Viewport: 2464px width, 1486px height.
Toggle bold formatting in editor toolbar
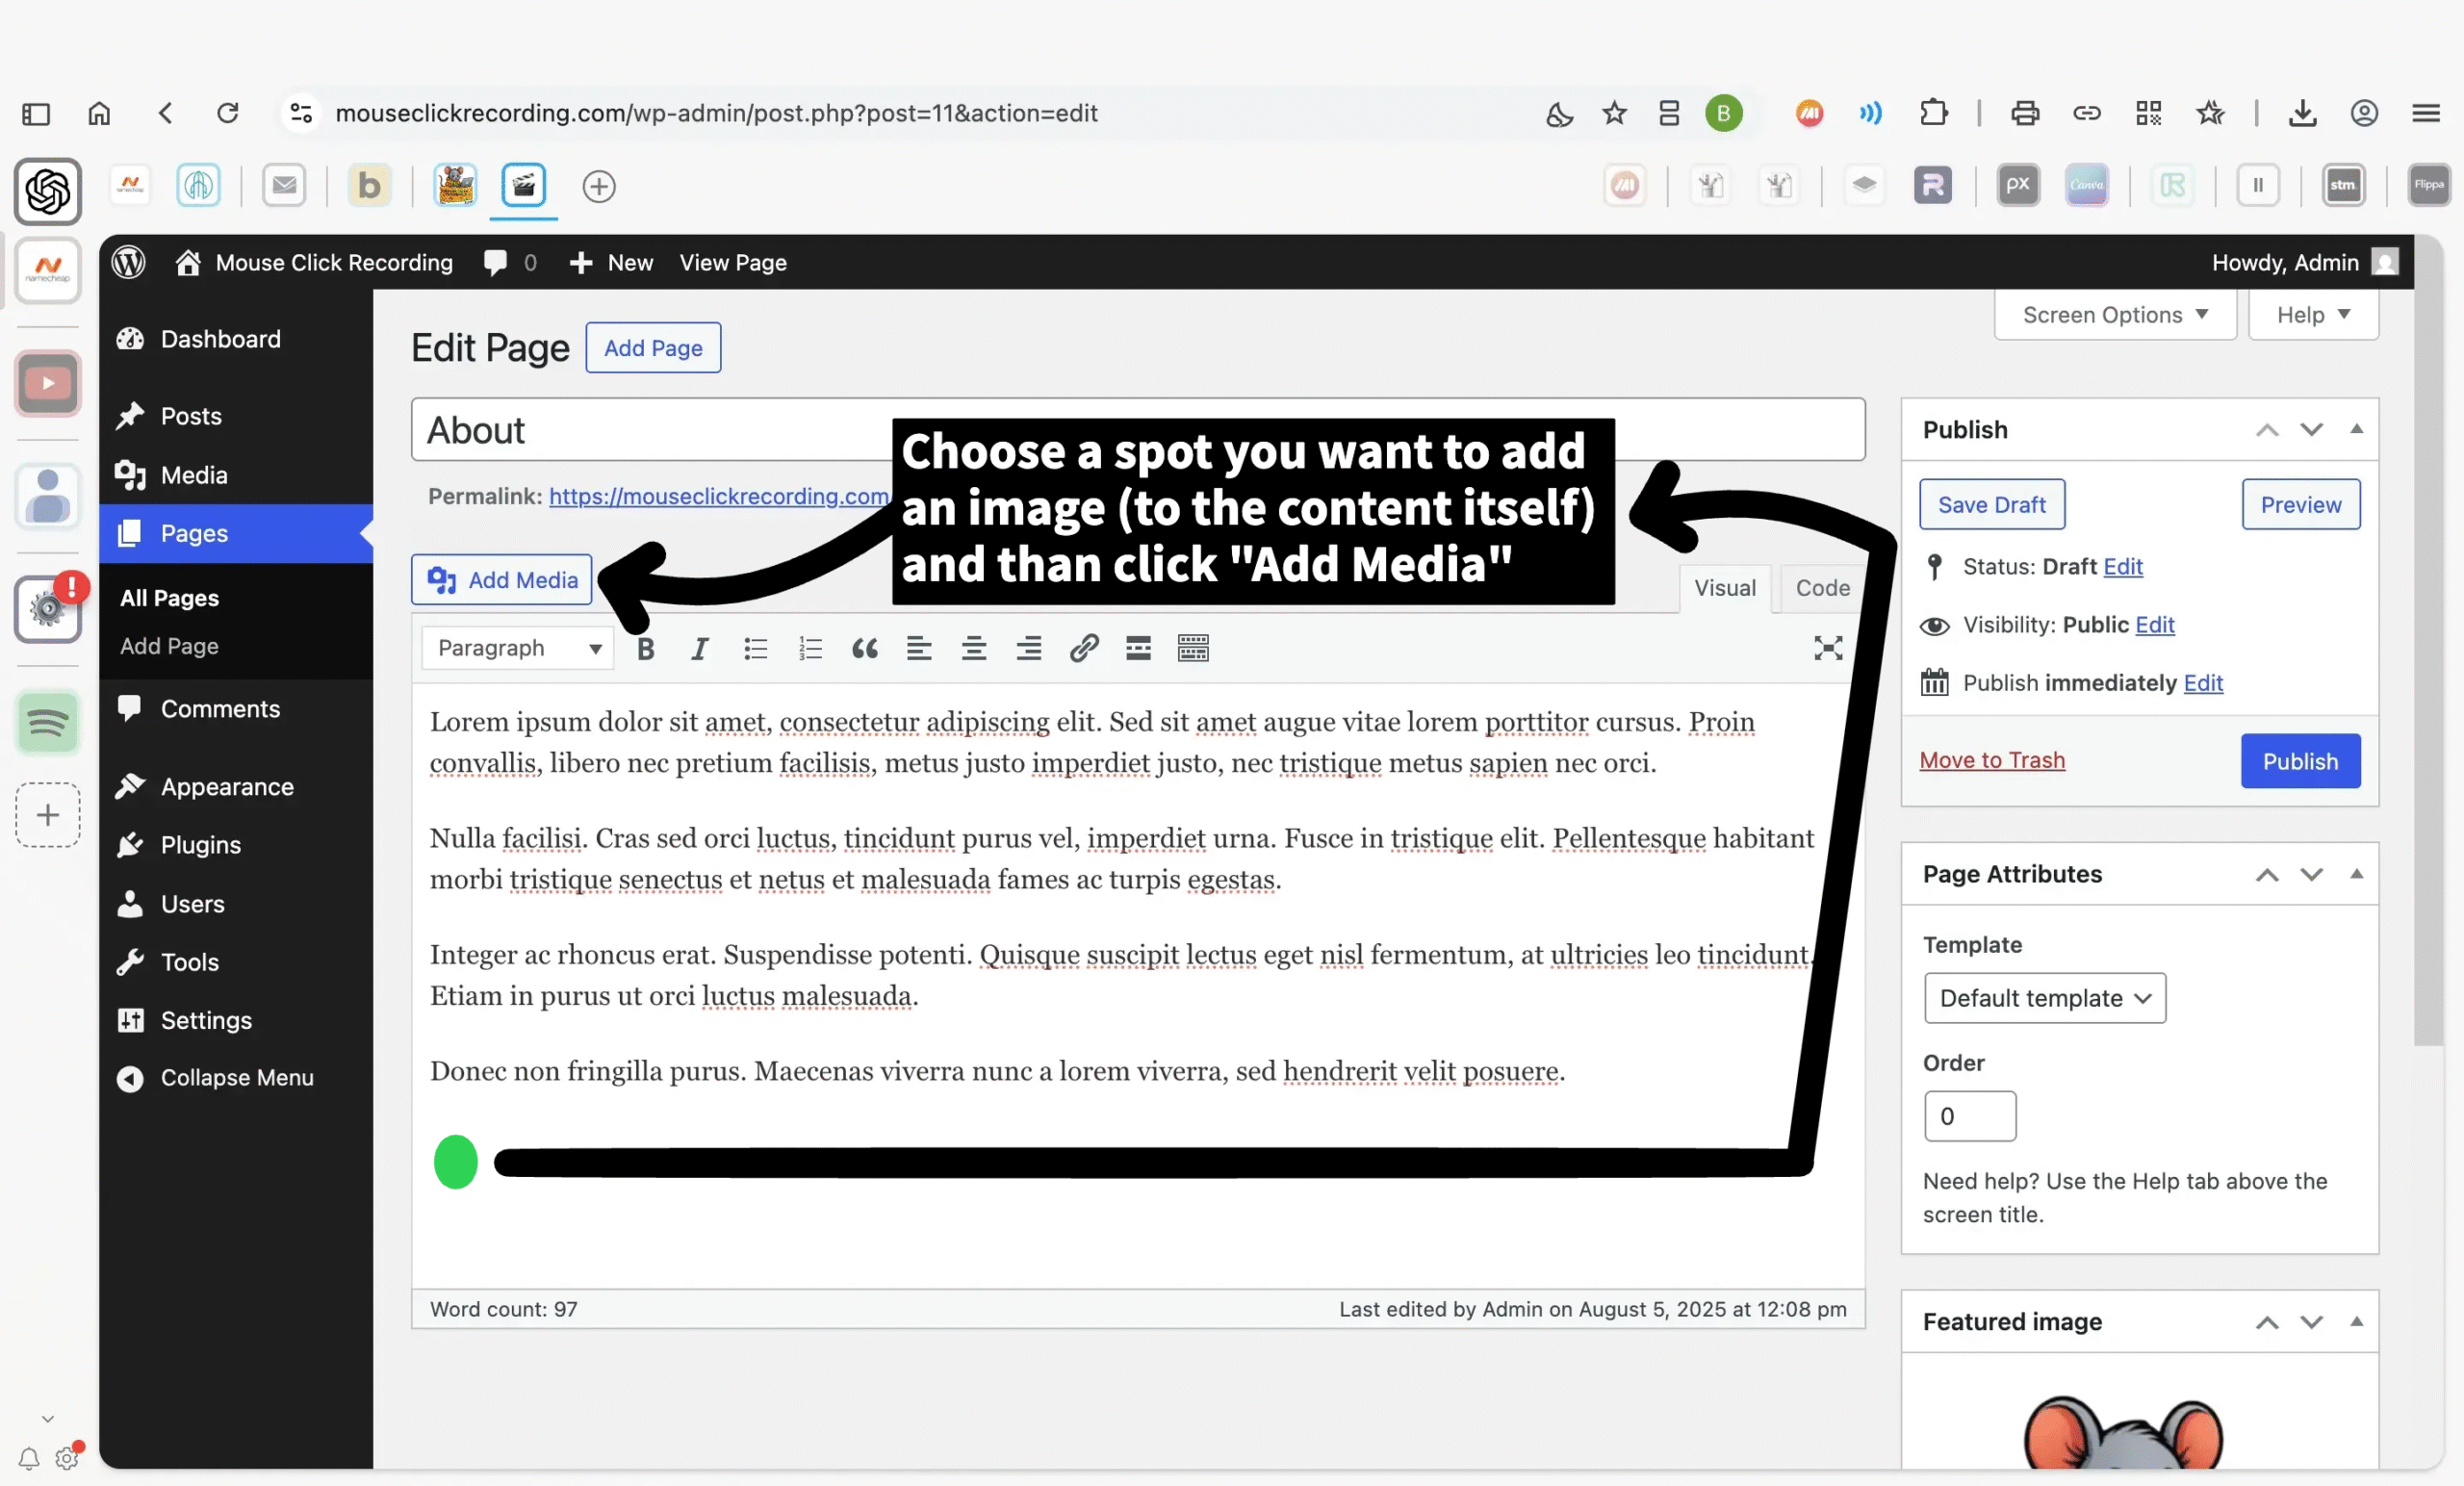645,649
